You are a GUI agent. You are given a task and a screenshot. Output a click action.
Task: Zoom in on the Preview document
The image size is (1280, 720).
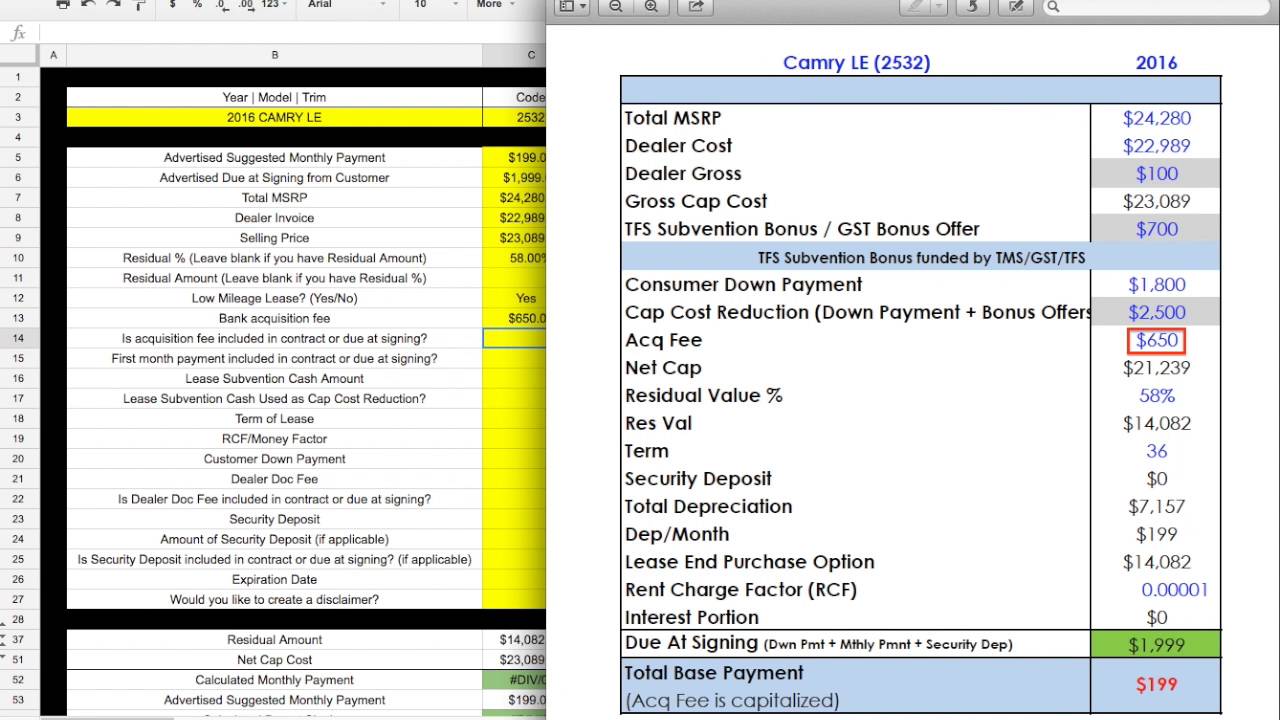651,6
